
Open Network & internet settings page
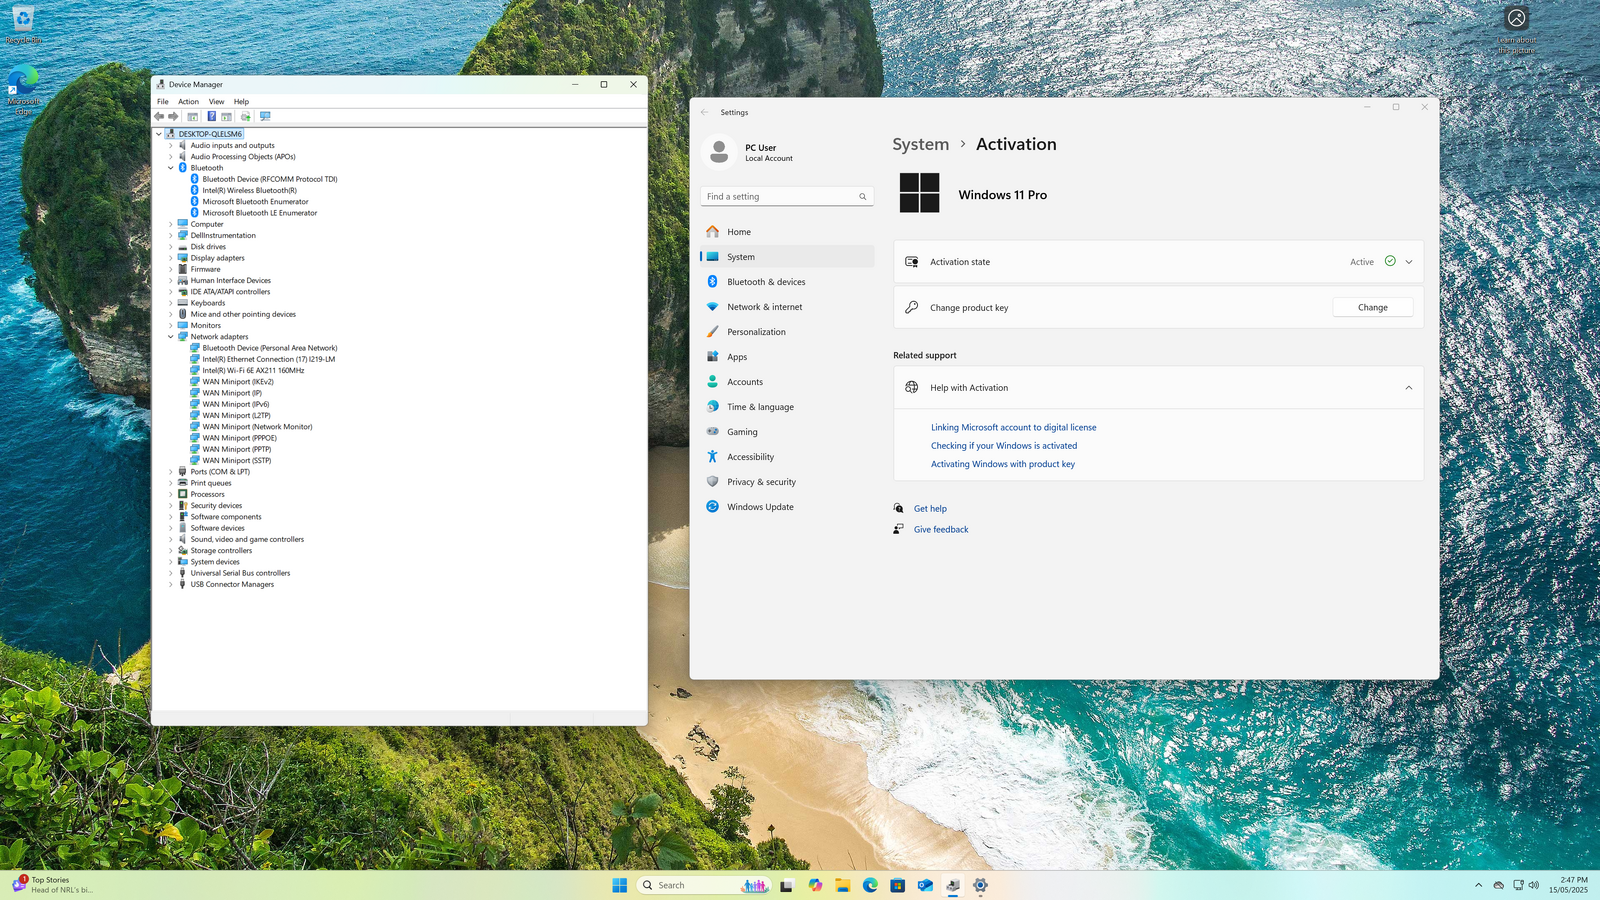(x=787, y=307)
